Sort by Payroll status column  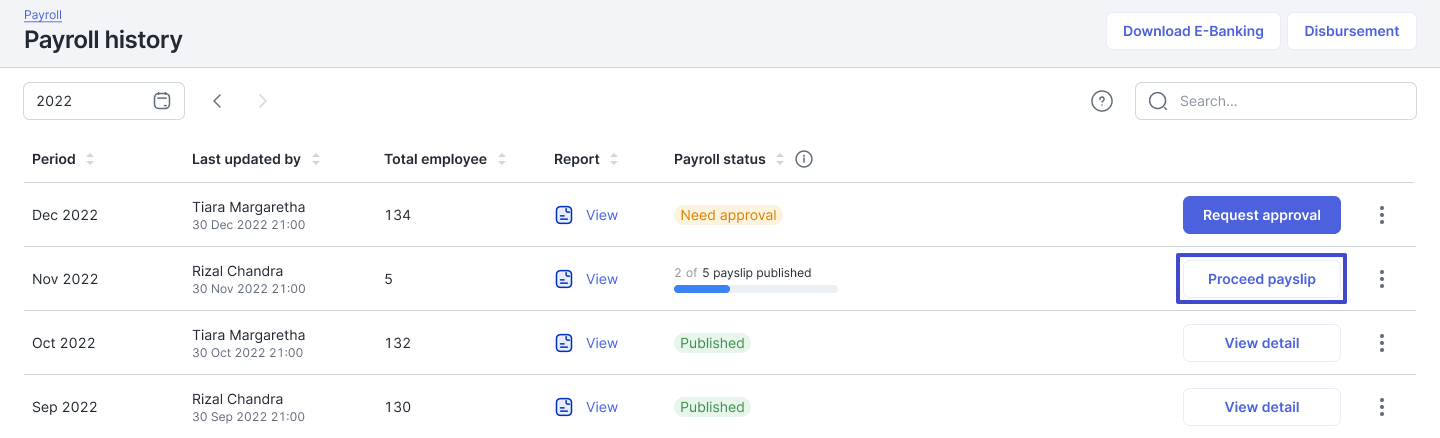pyautogui.click(x=779, y=159)
